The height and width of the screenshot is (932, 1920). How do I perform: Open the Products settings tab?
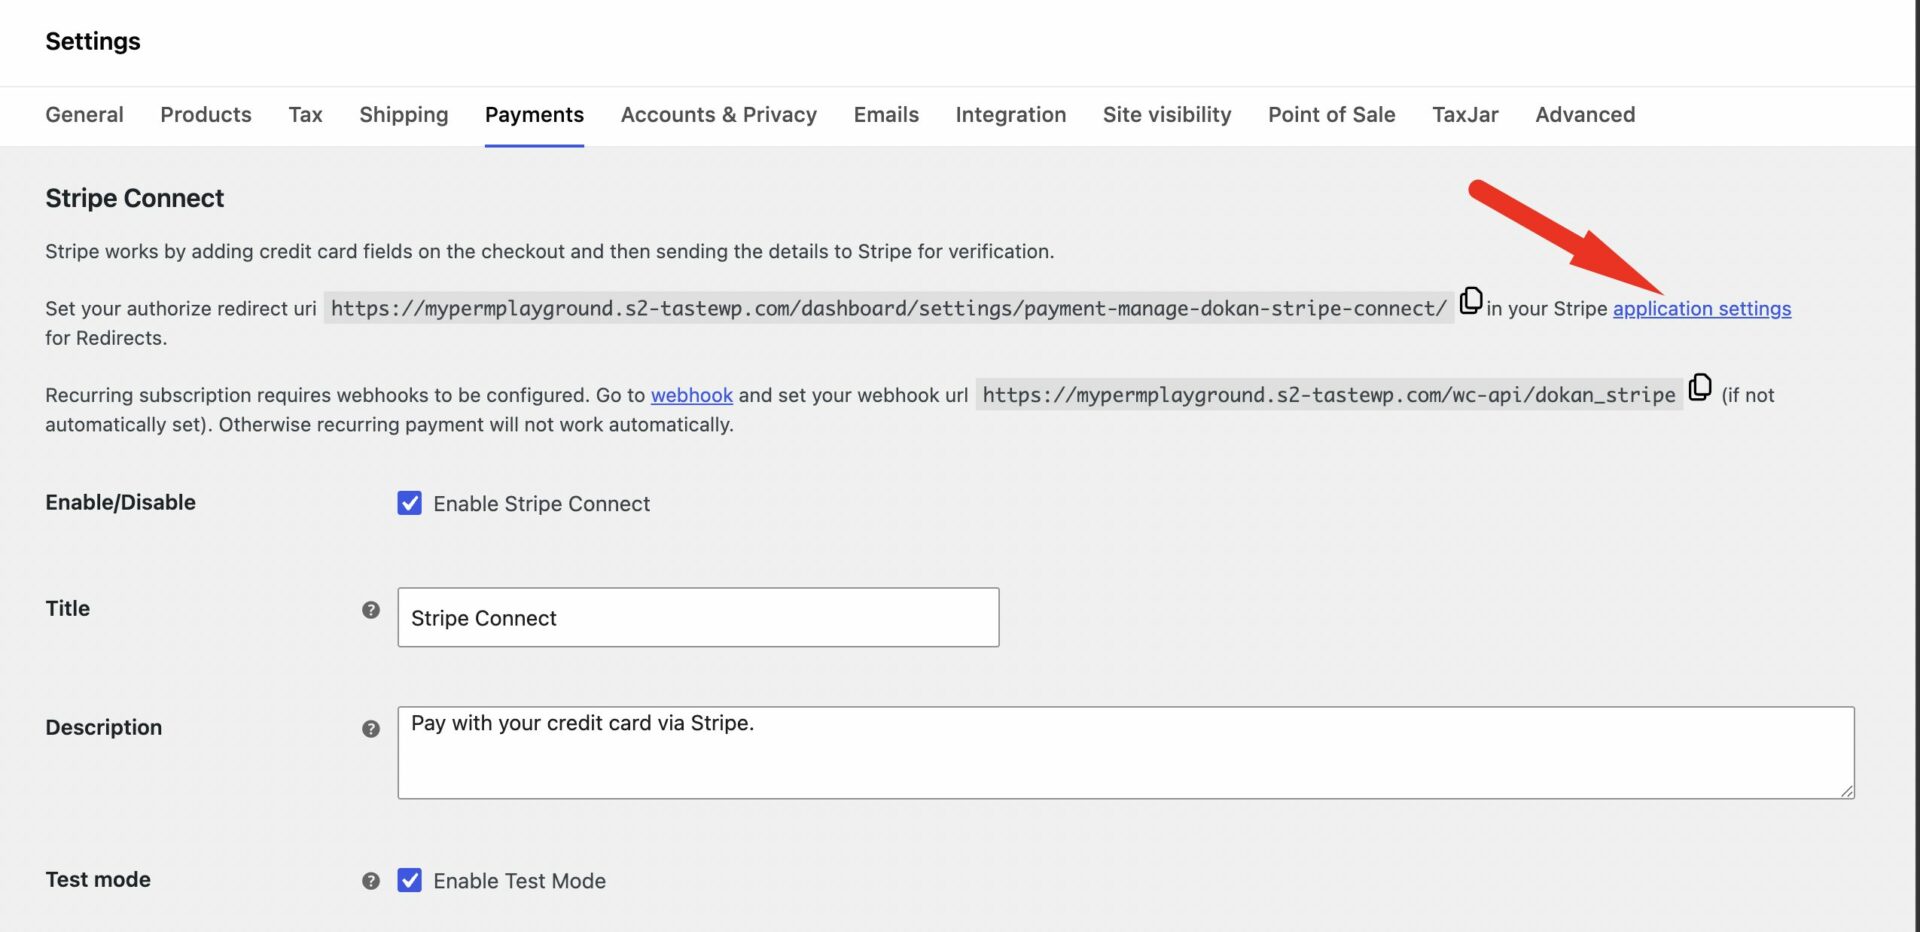[206, 115]
